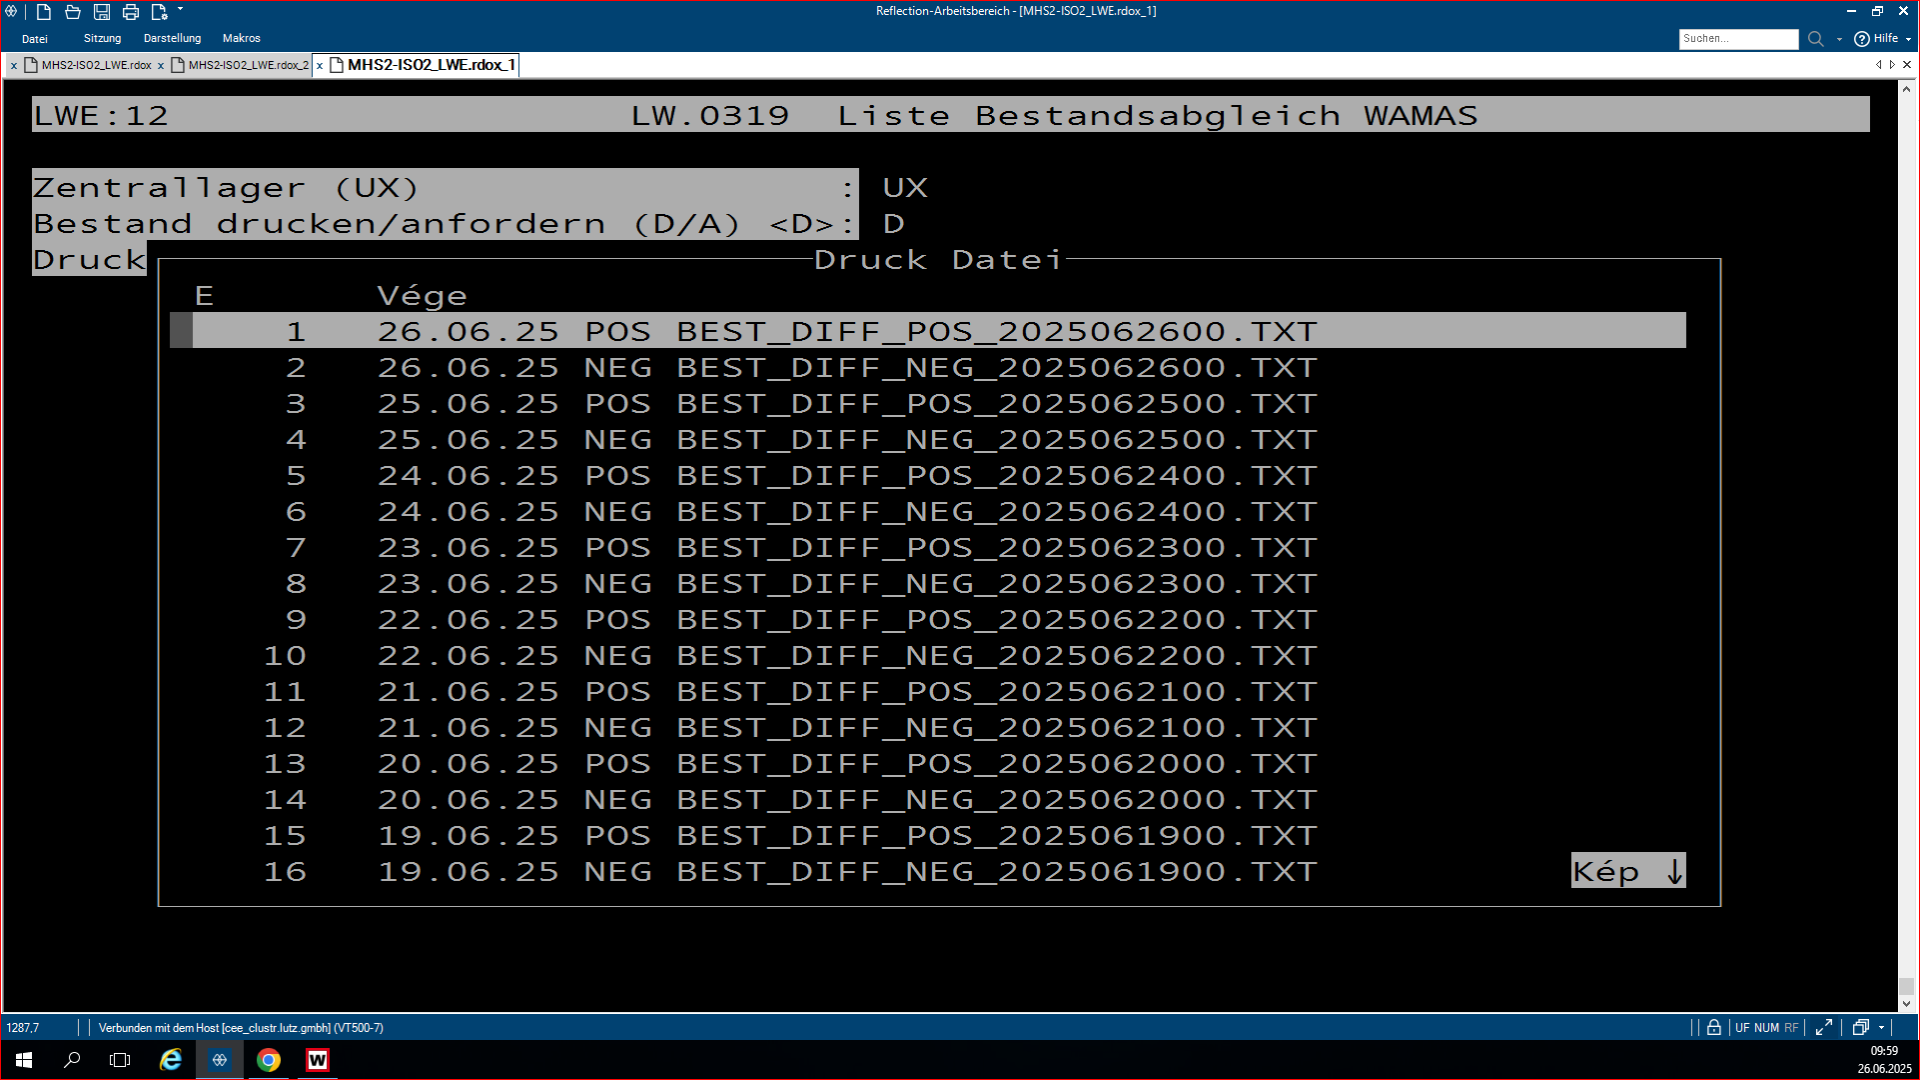Expand the quick access toolbar customize arrow
1920x1080 pixels.
pos(181,9)
